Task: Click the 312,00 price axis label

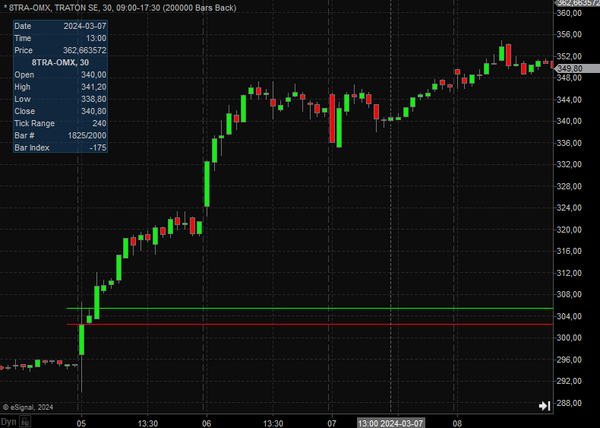Action: tap(570, 273)
